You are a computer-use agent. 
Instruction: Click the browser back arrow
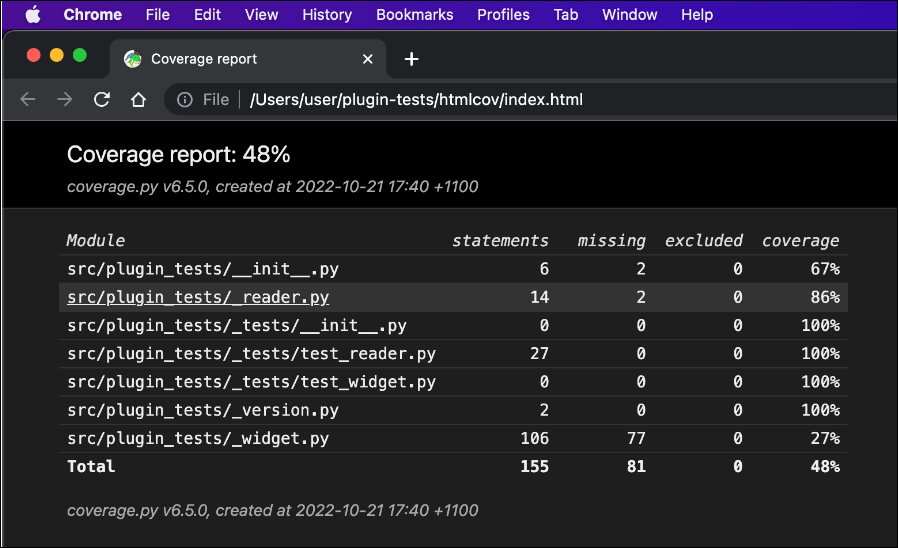point(28,100)
